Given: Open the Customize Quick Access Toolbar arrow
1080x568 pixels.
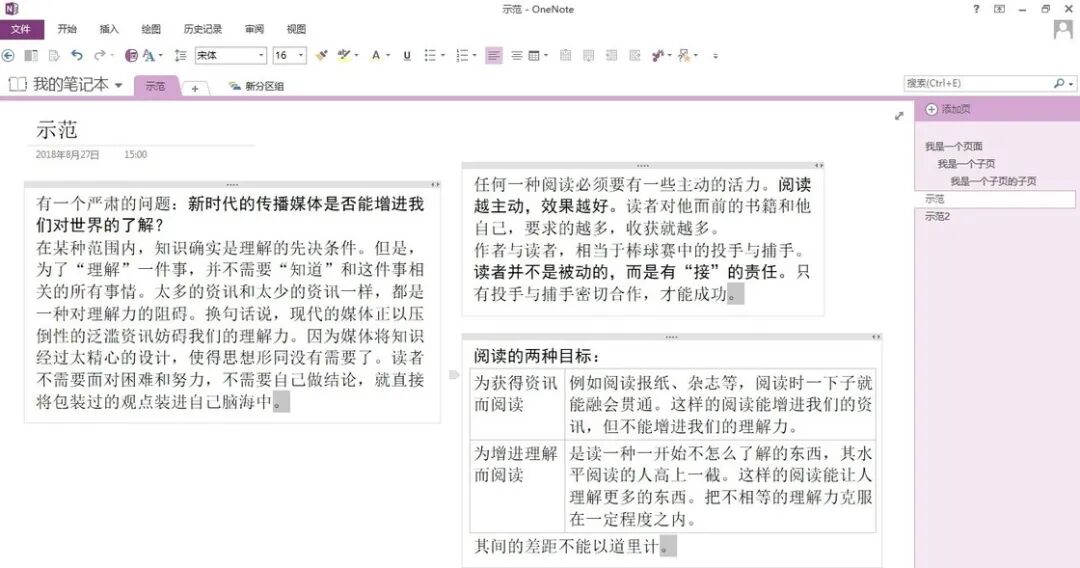Looking at the screenshot, I should pos(716,56).
